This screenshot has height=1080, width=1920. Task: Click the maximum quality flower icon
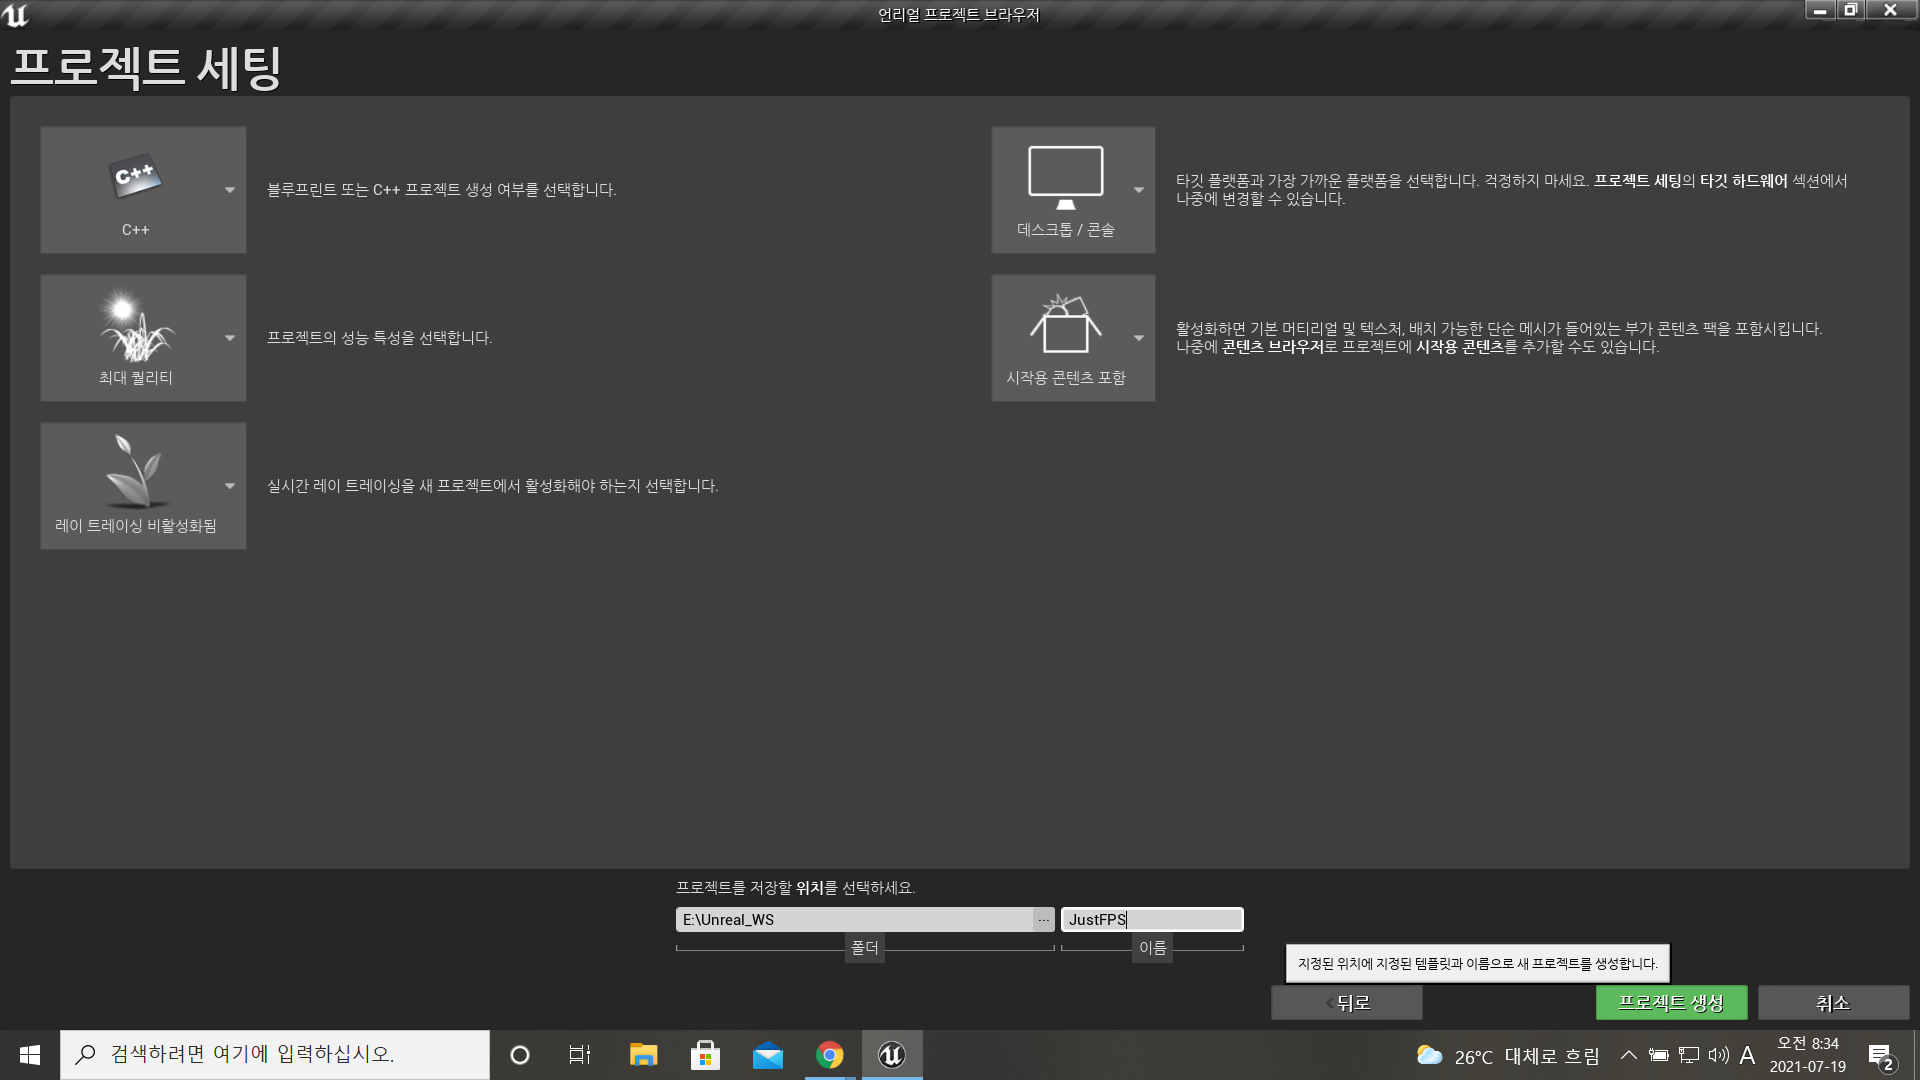[135, 327]
